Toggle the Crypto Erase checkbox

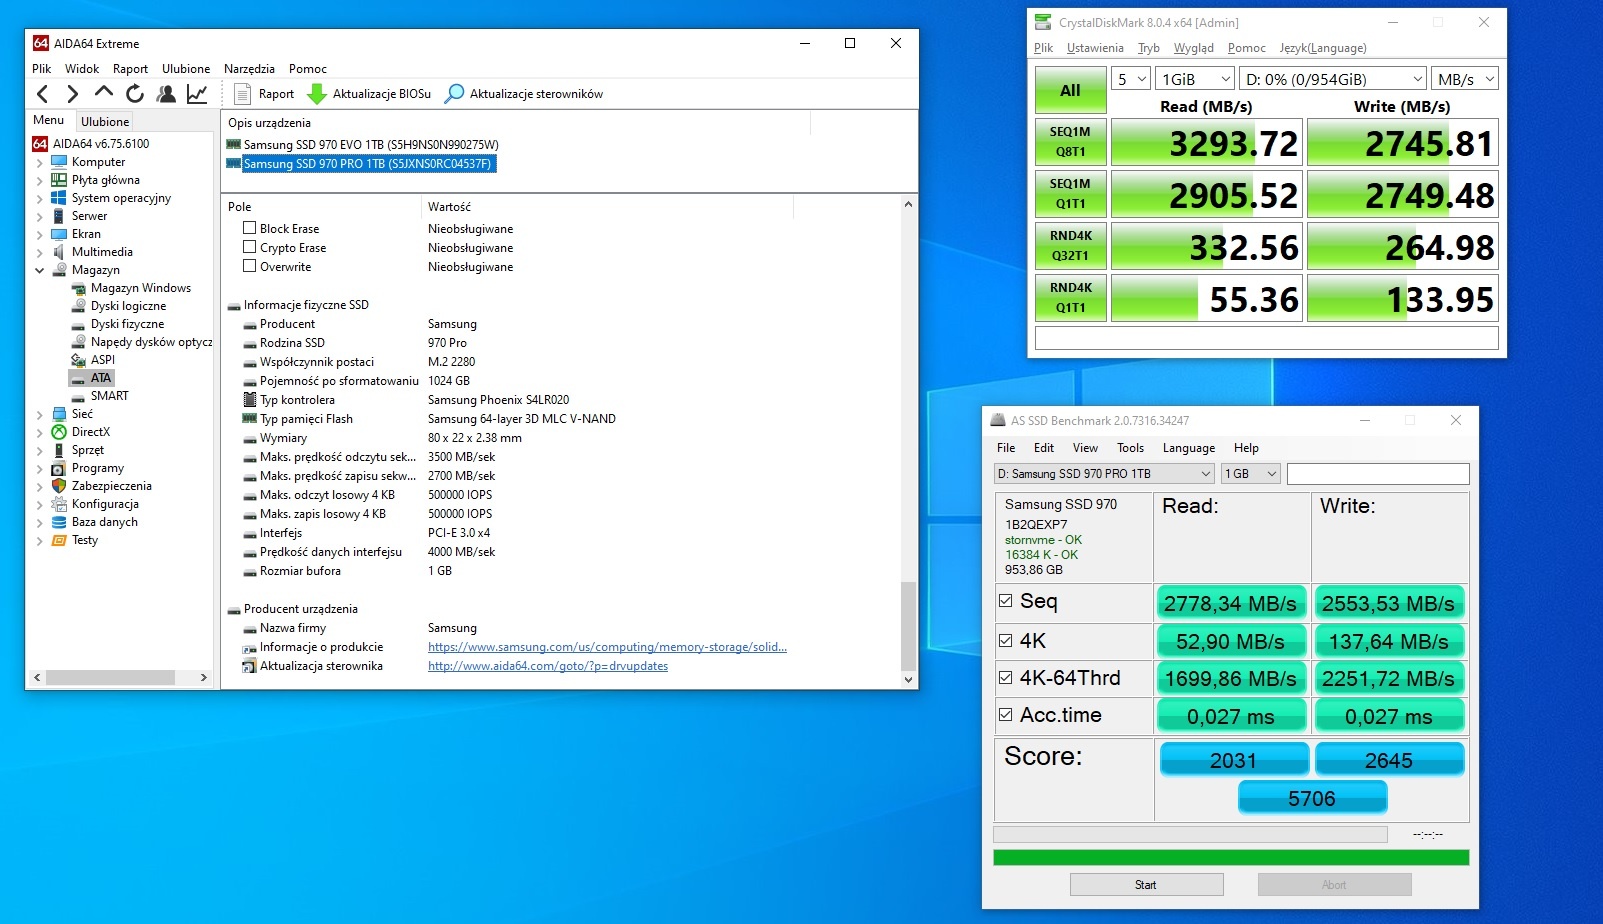coord(250,247)
